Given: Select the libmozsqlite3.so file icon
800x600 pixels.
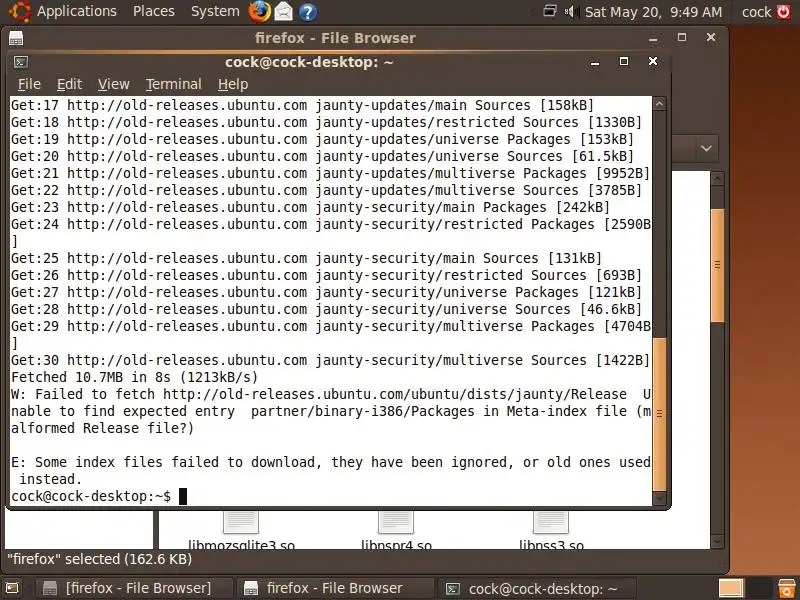Looking at the screenshot, I should tap(241, 521).
